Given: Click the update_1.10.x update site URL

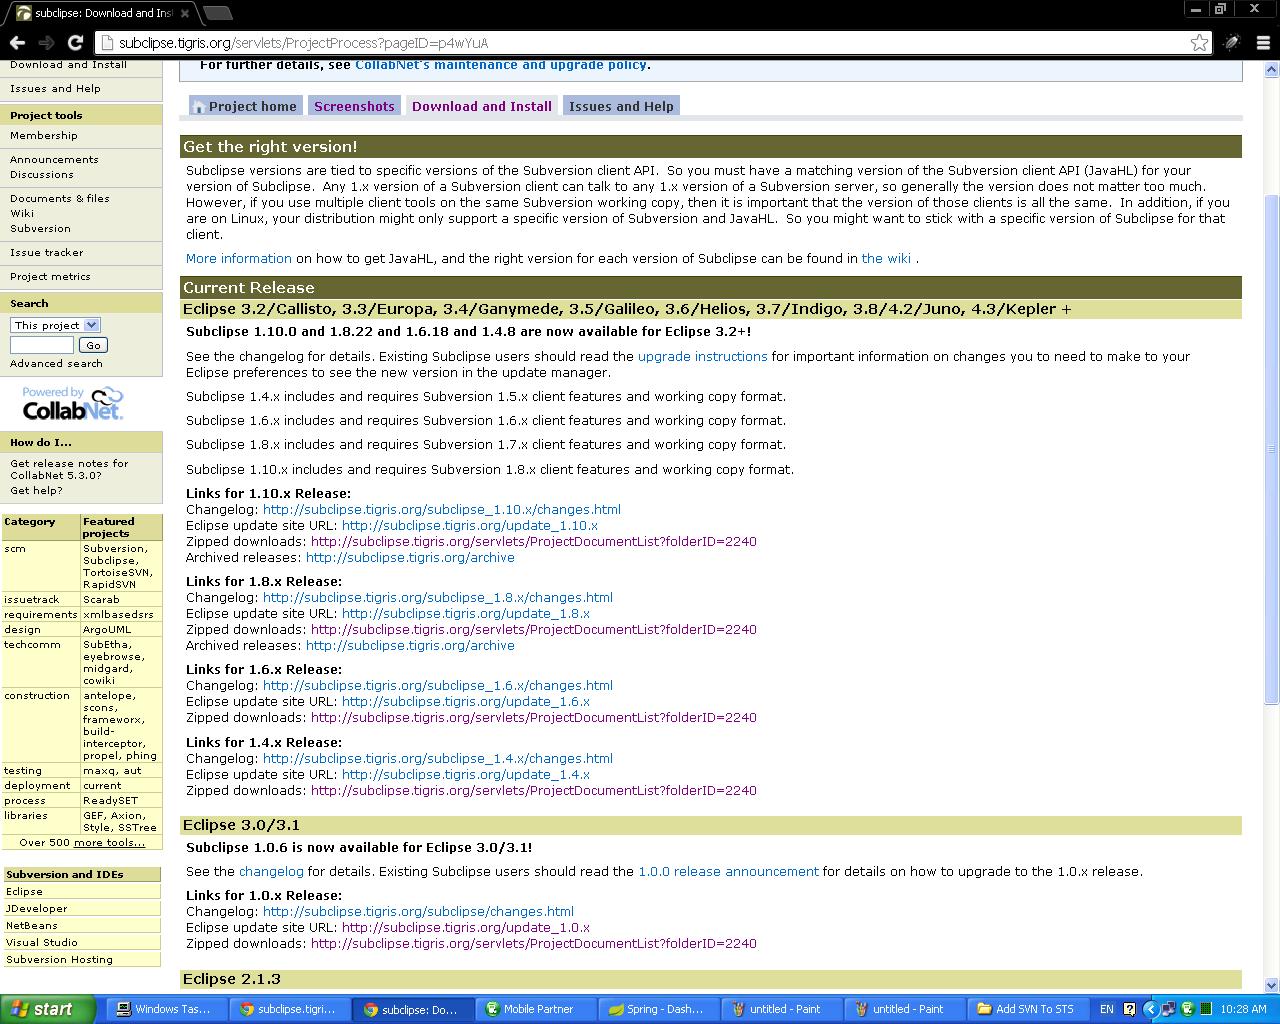Looking at the screenshot, I should tap(470, 525).
